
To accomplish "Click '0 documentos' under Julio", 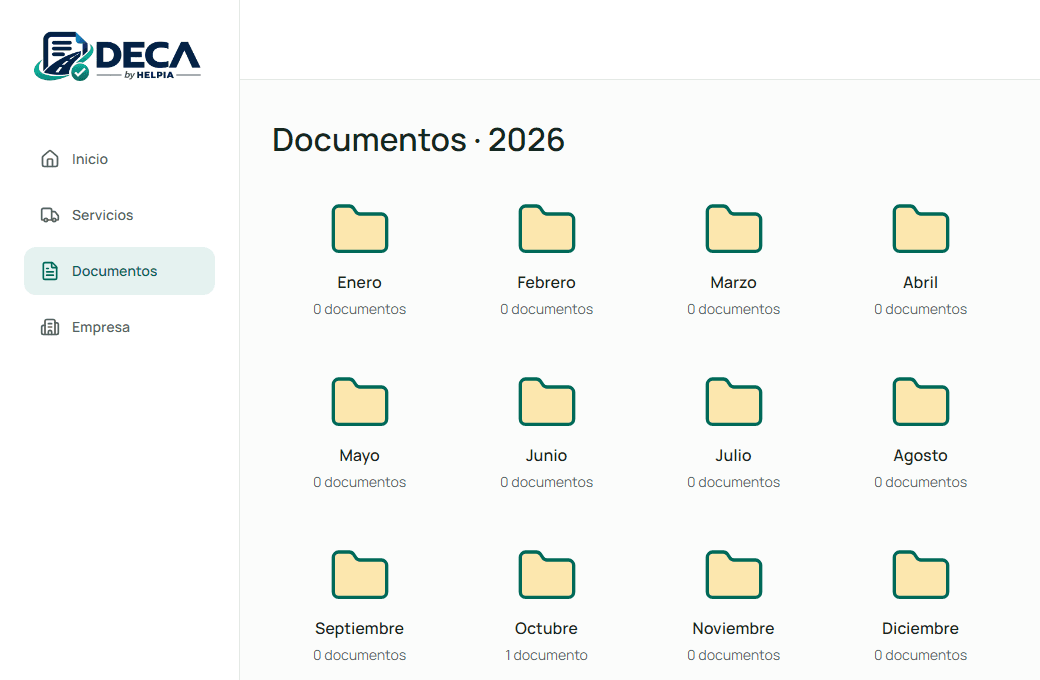I will pyautogui.click(x=734, y=482).
